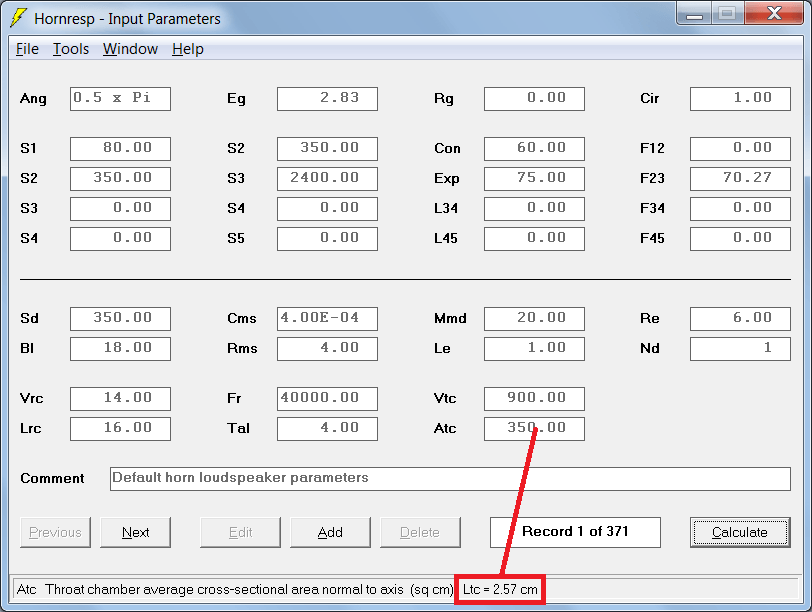Image resolution: width=812 pixels, height=612 pixels.
Task: Select the F34 input field
Action: [741, 209]
